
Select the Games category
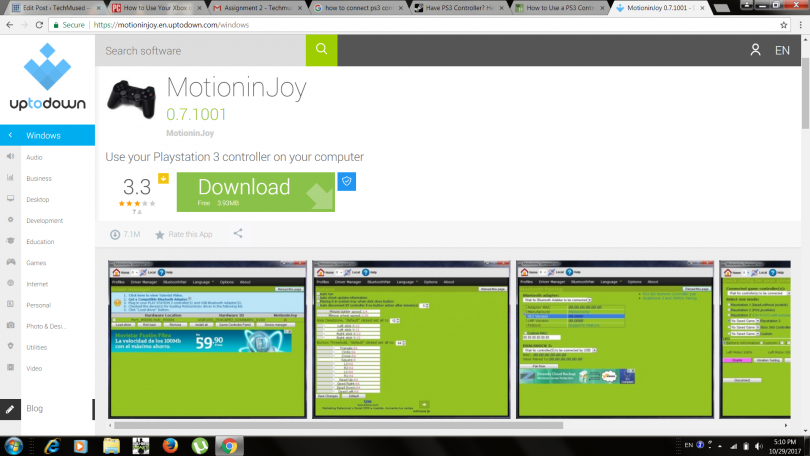pos(36,262)
